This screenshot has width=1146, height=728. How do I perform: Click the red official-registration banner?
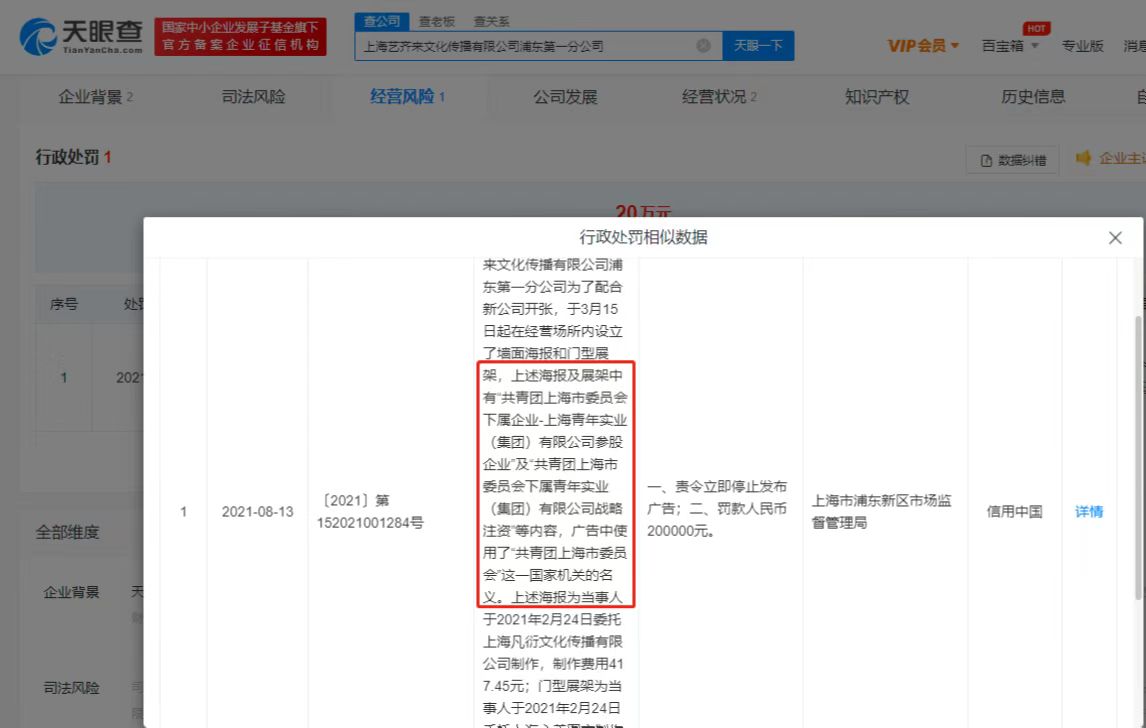click(x=240, y=37)
